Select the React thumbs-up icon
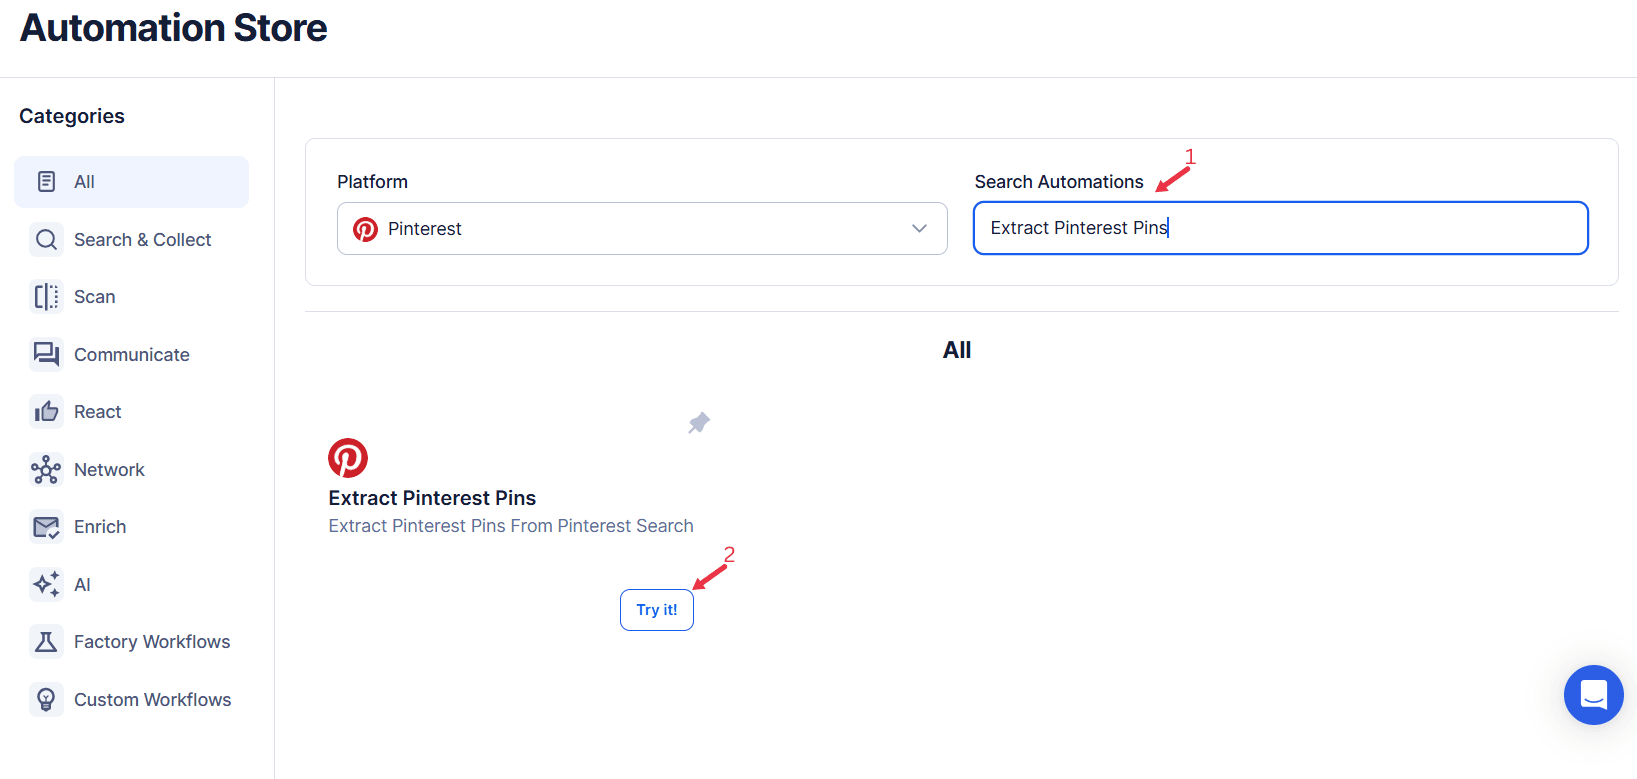This screenshot has height=779, width=1637. (46, 411)
